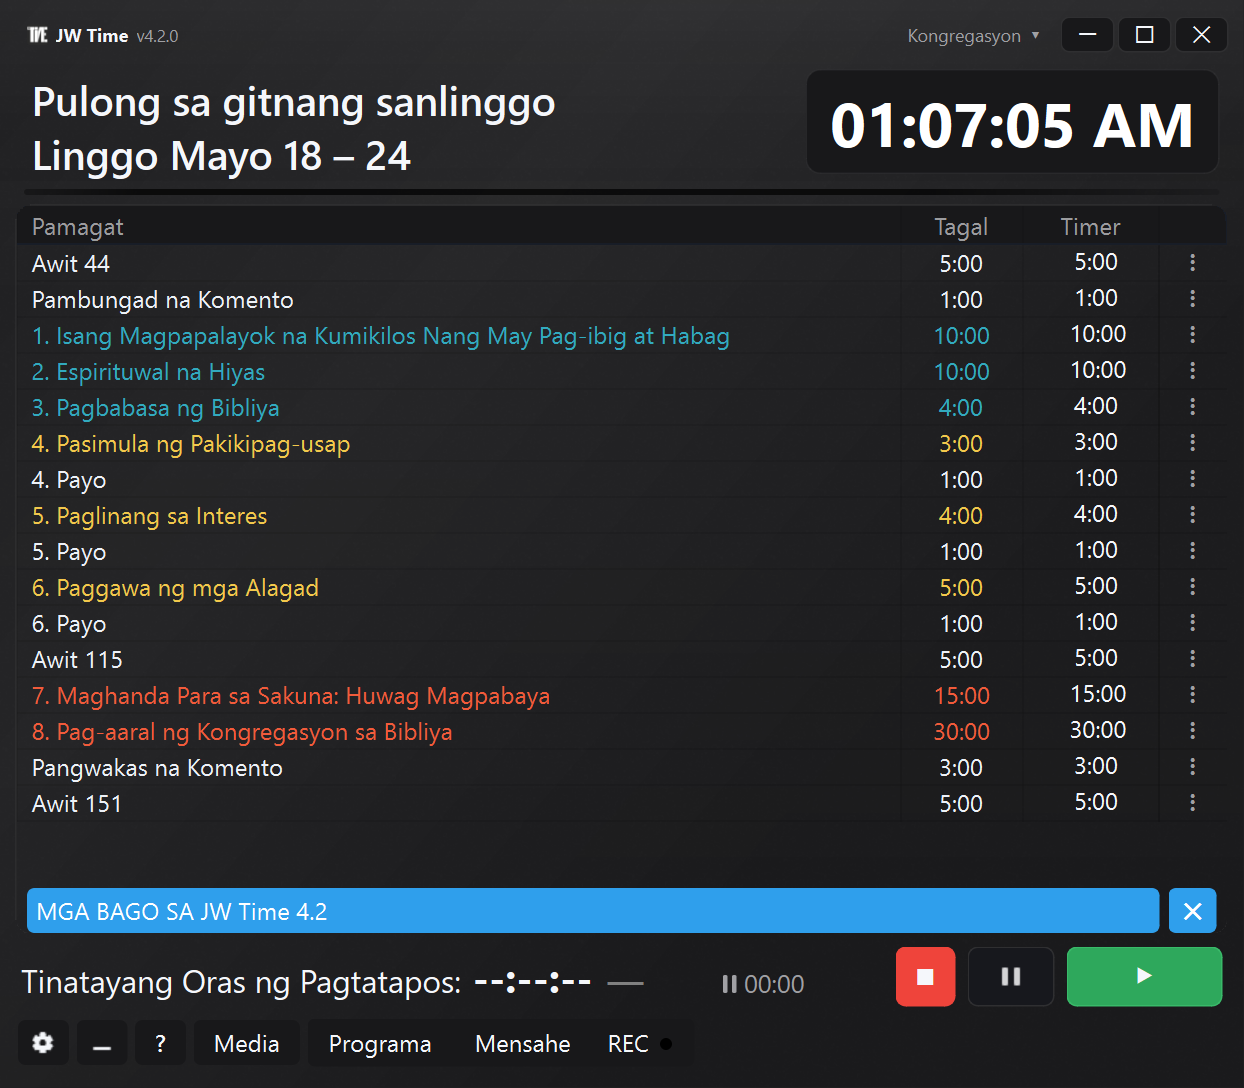Expand the Kongregasyon dropdown
1244x1088 pixels.
tap(973, 36)
